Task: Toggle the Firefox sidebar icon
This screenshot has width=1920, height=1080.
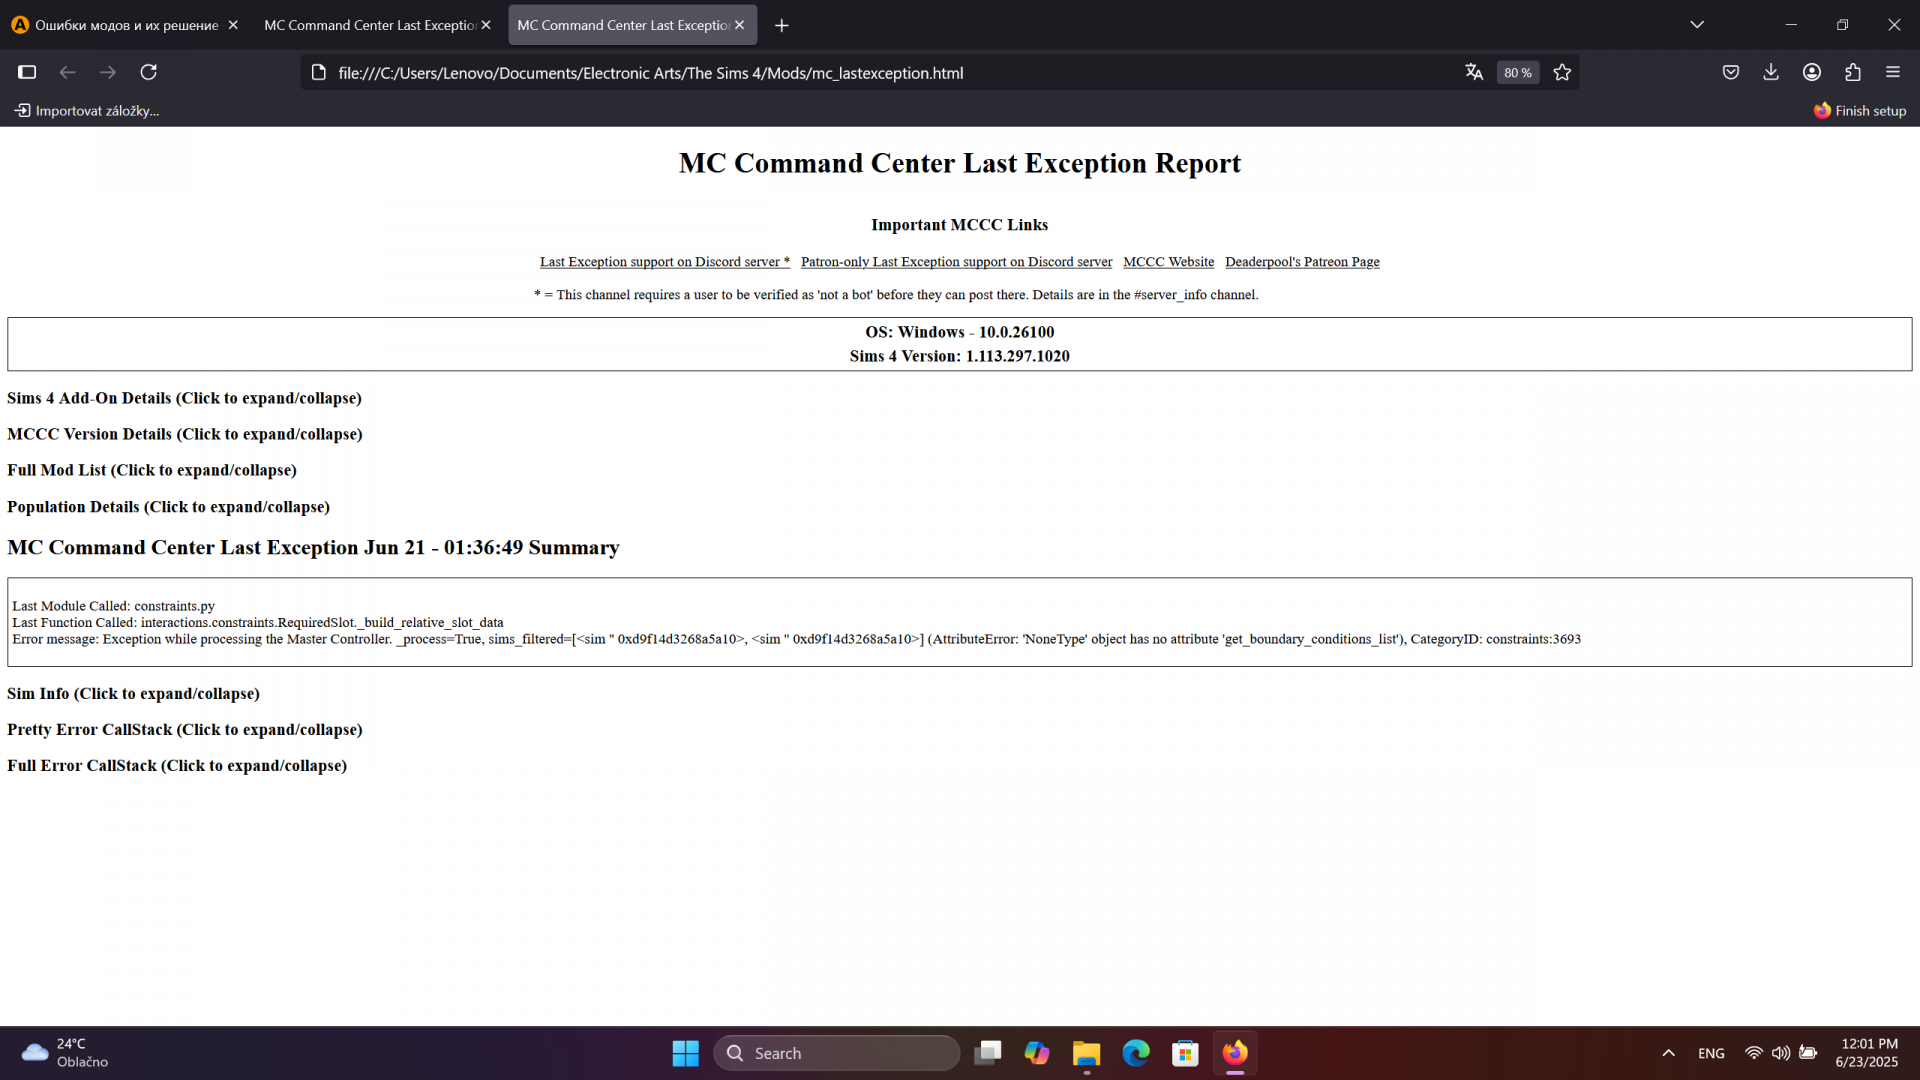Action: pyautogui.click(x=27, y=72)
